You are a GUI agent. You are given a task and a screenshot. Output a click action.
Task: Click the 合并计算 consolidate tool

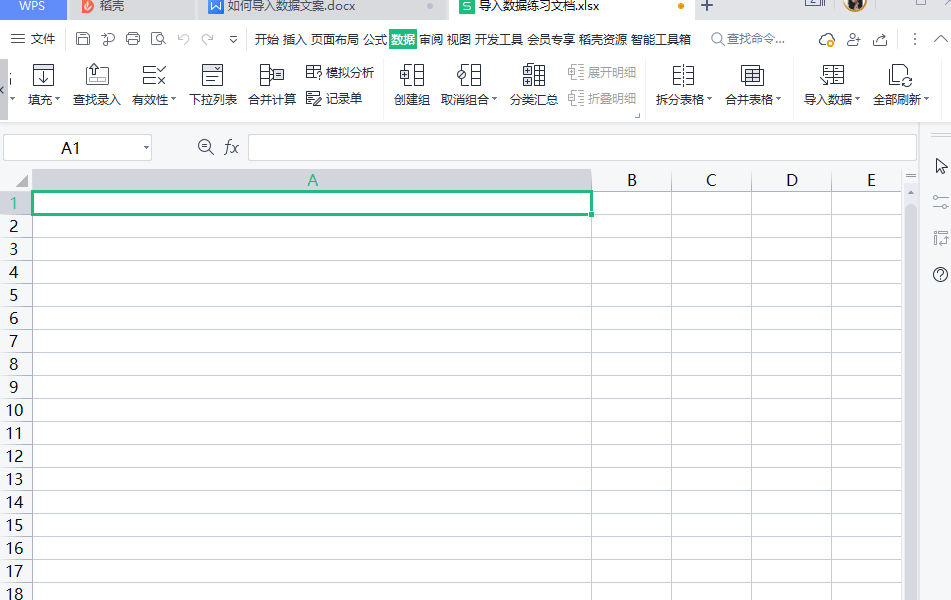click(272, 86)
